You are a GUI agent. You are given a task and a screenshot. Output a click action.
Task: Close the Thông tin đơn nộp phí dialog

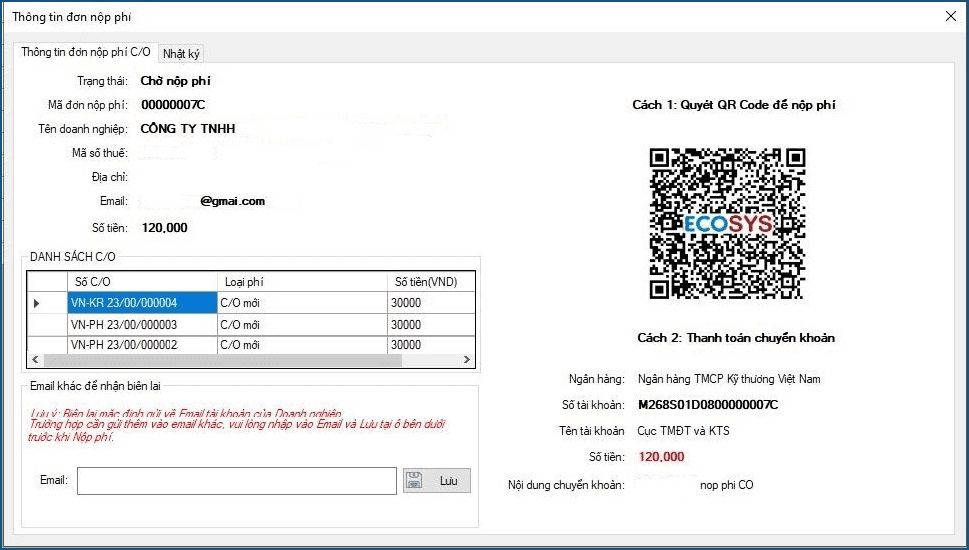[x=951, y=17]
